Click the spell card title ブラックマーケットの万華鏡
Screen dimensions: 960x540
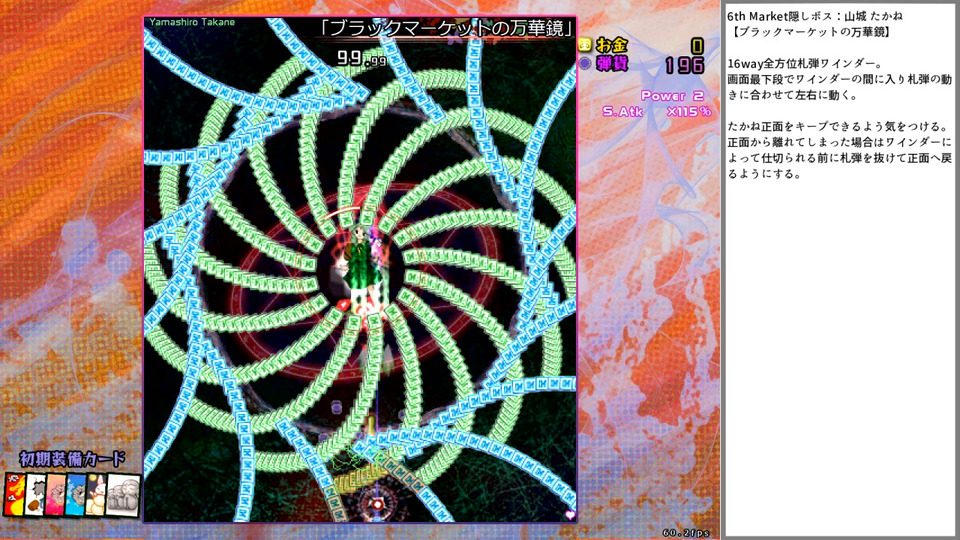point(448,28)
